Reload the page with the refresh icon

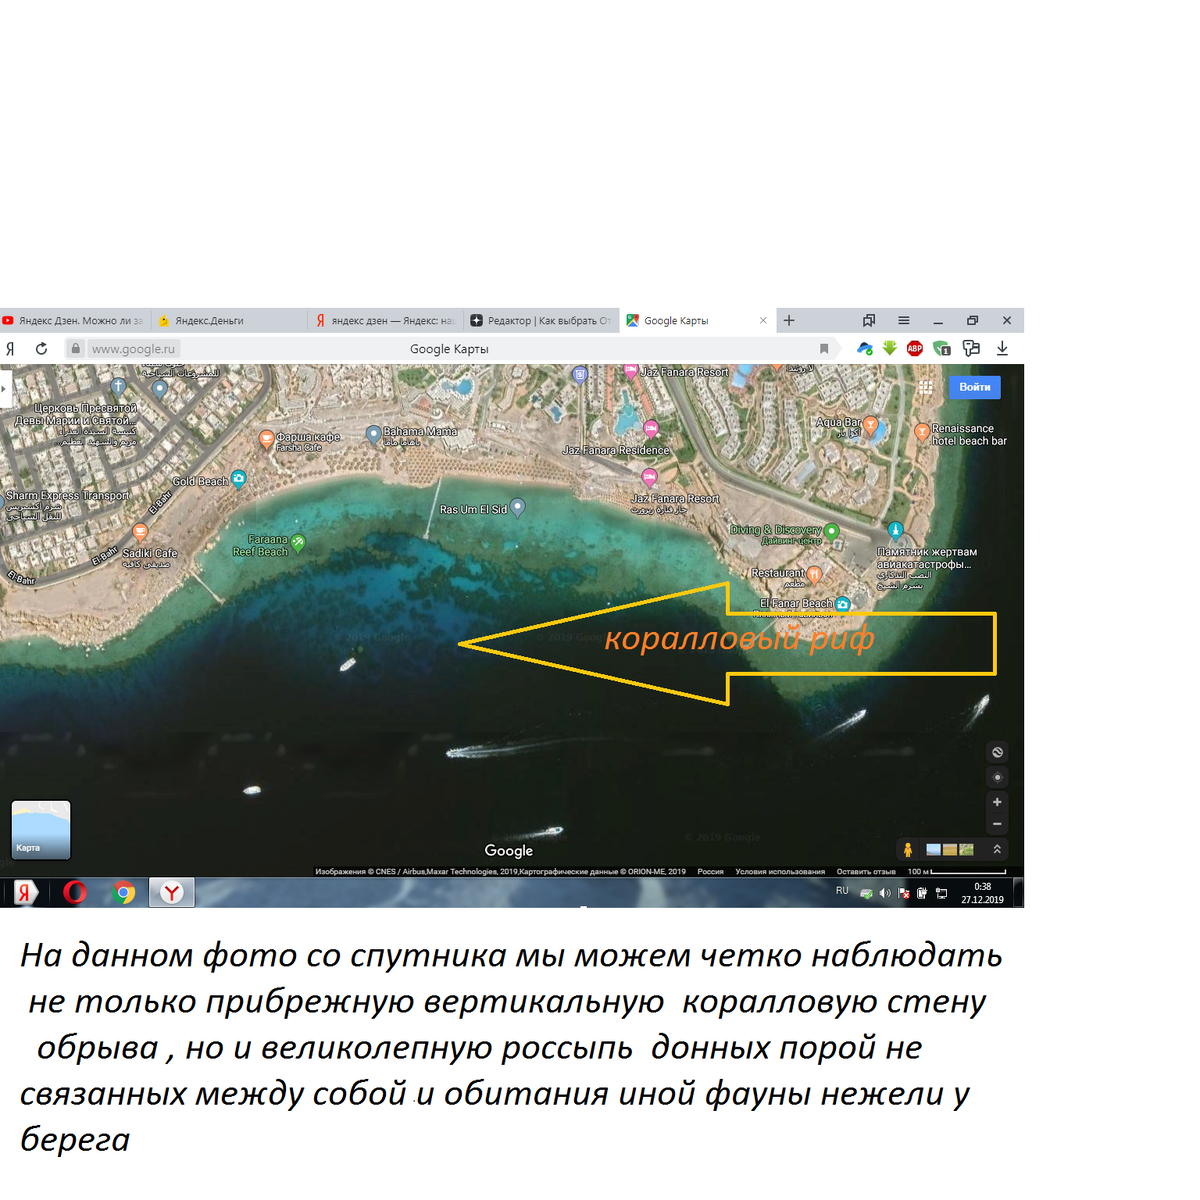[41, 348]
